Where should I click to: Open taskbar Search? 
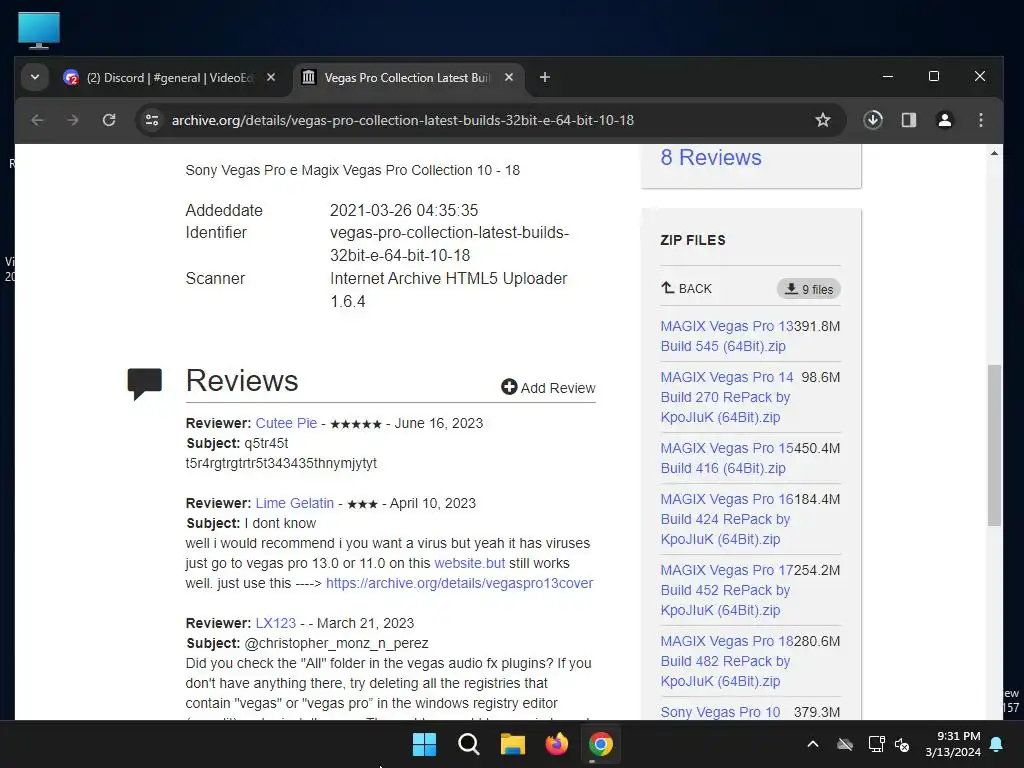click(469, 744)
